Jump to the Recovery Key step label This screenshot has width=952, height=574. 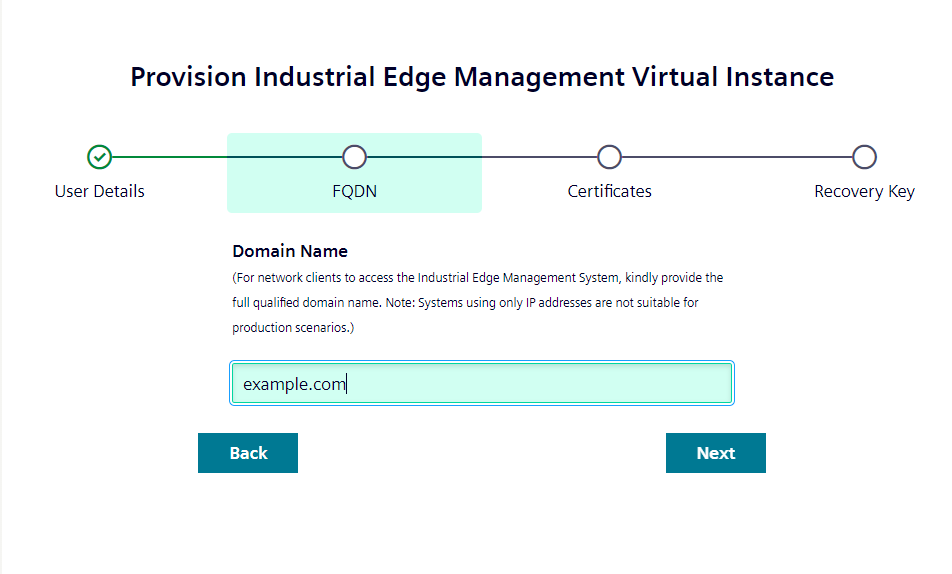pos(864,191)
